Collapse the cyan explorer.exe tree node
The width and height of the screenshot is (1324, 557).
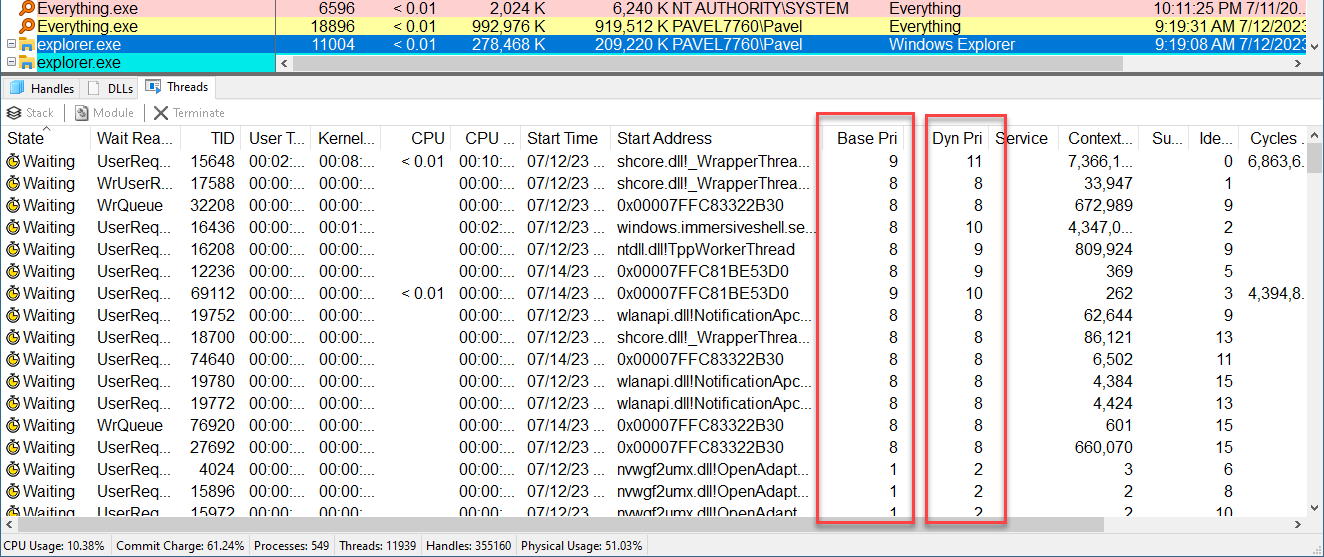(x=11, y=64)
